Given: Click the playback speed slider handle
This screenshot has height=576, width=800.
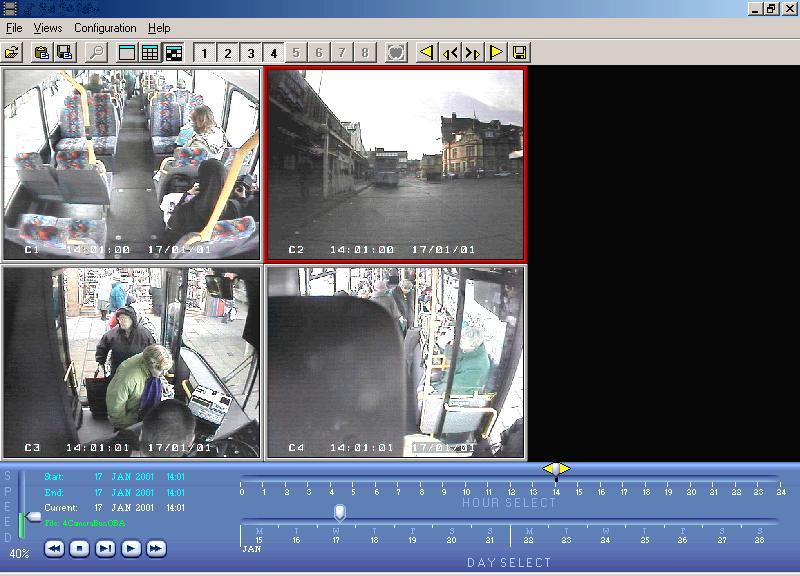Looking at the screenshot, I should [34, 517].
